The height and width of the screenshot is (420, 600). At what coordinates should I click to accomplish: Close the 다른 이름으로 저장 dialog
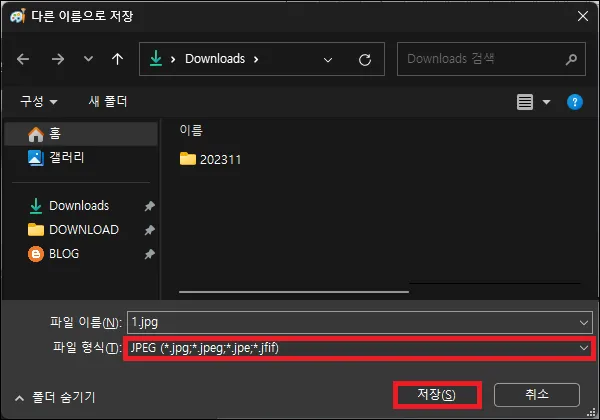pyautogui.click(x=583, y=16)
